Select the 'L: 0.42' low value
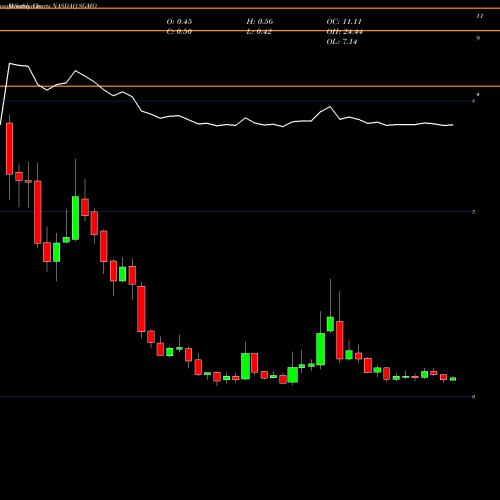The image size is (500, 500). 259,32
